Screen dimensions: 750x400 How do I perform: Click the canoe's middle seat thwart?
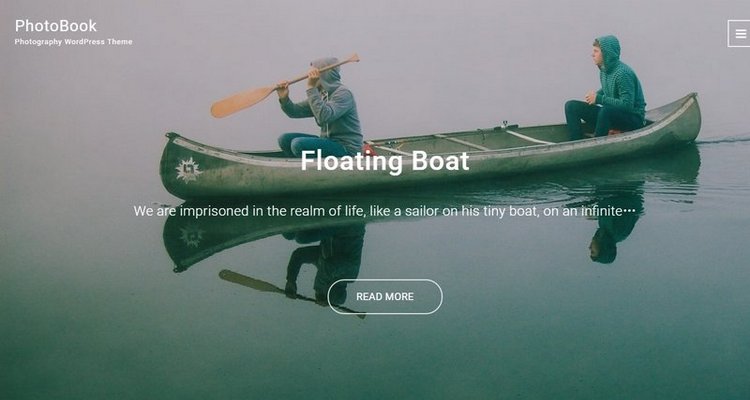click(x=460, y=142)
